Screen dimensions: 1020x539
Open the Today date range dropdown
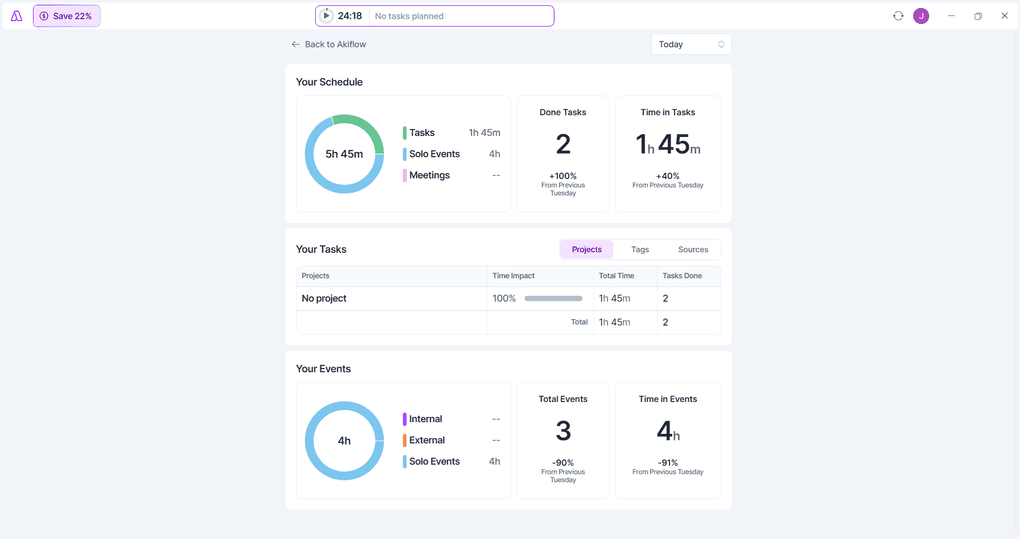point(691,44)
